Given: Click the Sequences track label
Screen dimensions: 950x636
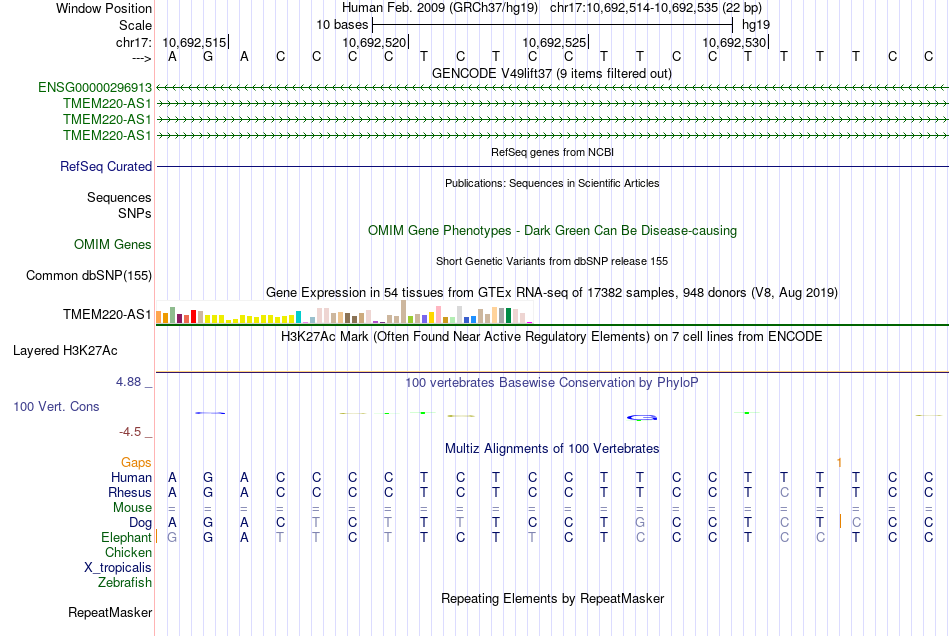Looking at the screenshot, I should pos(119,197).
